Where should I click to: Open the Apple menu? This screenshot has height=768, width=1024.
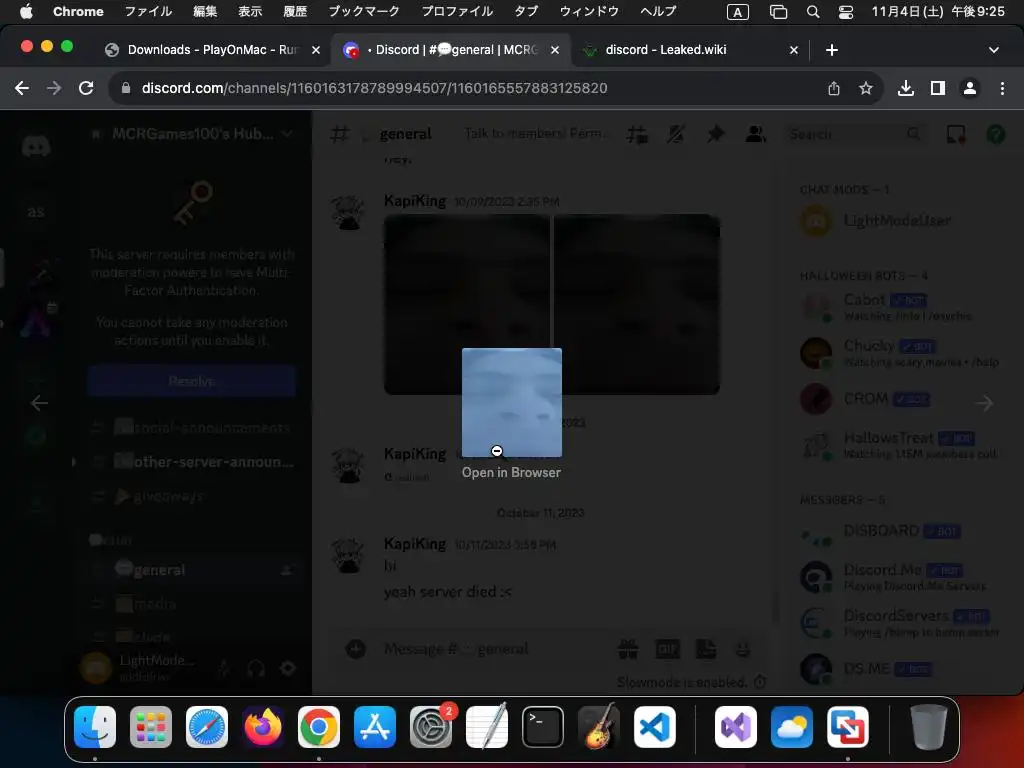click(26, 12)
